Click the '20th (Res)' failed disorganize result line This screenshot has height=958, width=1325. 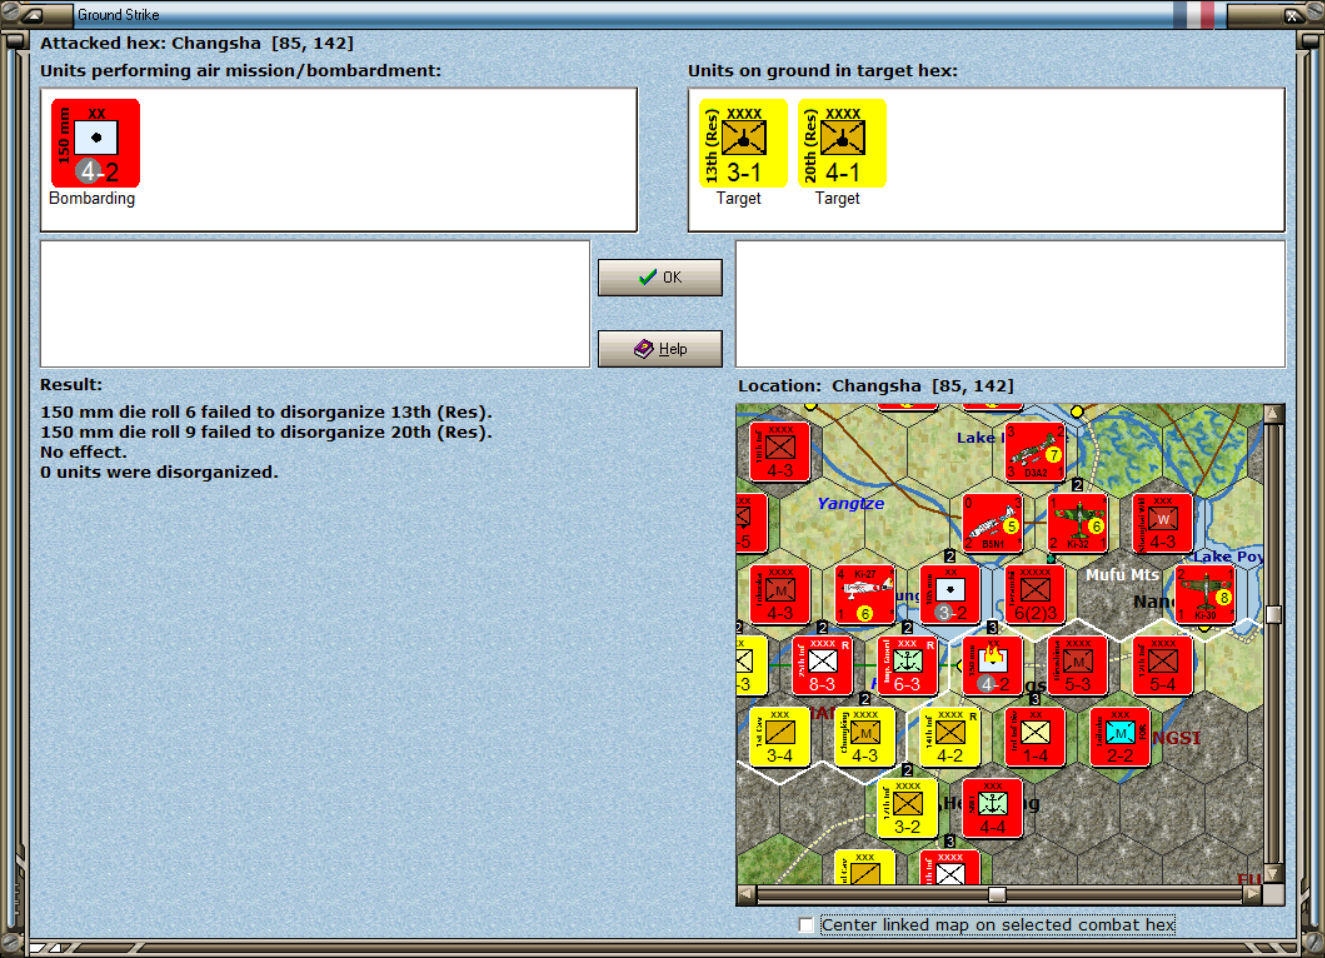[x=266, y=432]
